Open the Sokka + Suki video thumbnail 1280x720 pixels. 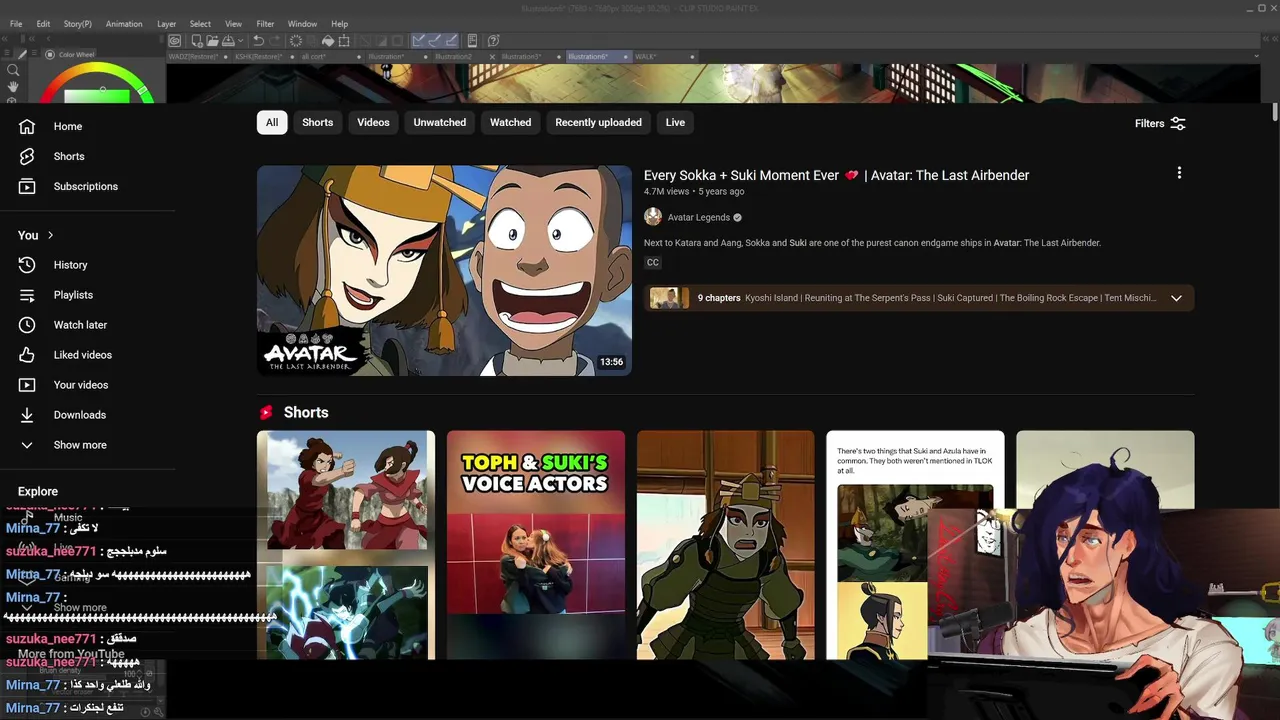444,270
